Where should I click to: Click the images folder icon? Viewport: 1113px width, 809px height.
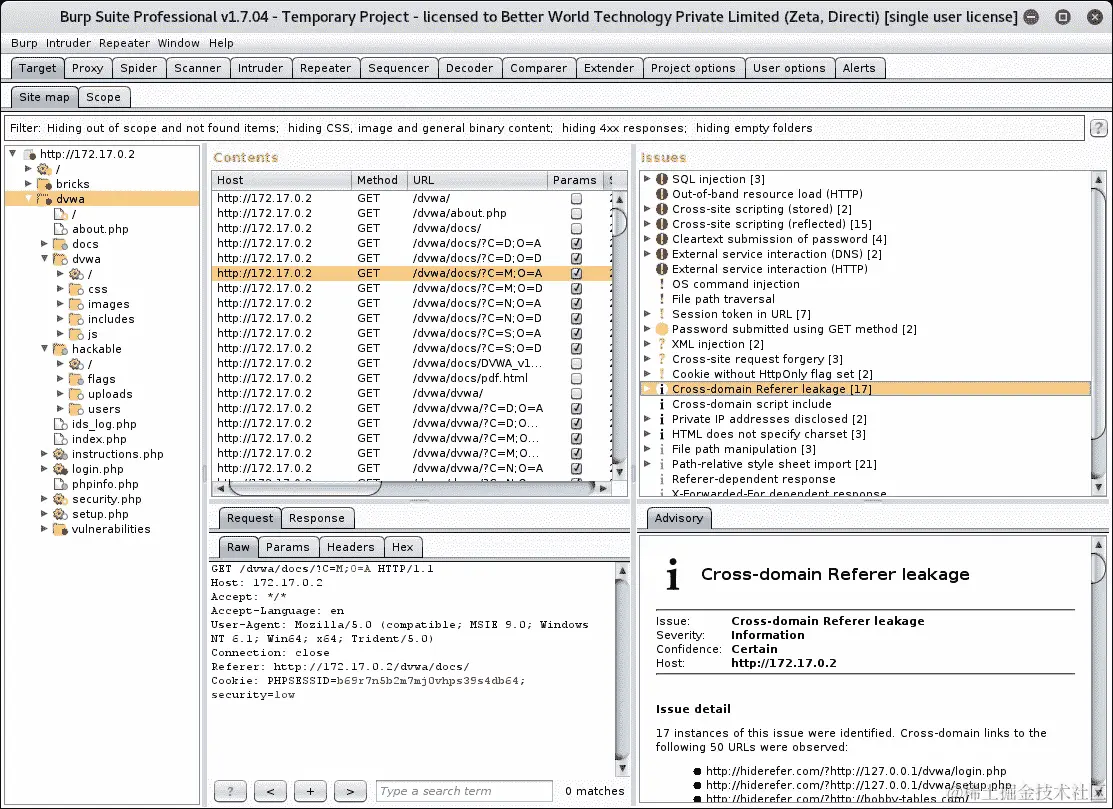76,304
